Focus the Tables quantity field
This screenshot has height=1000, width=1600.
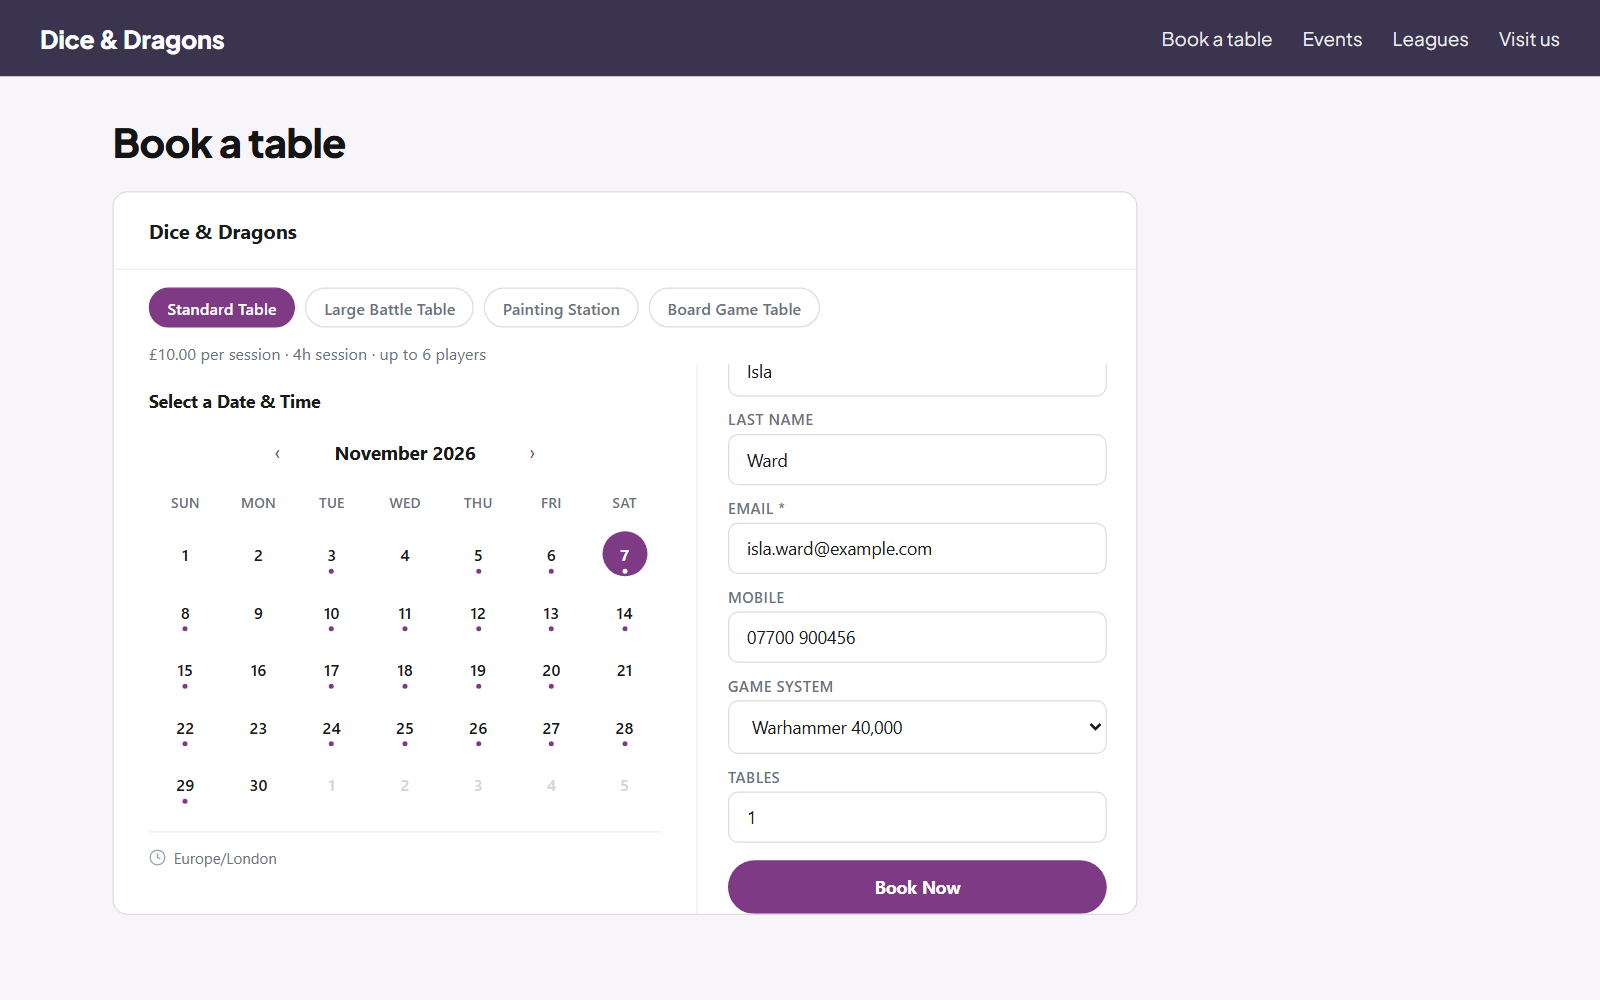pyautogui.click(x=917, y=817)
